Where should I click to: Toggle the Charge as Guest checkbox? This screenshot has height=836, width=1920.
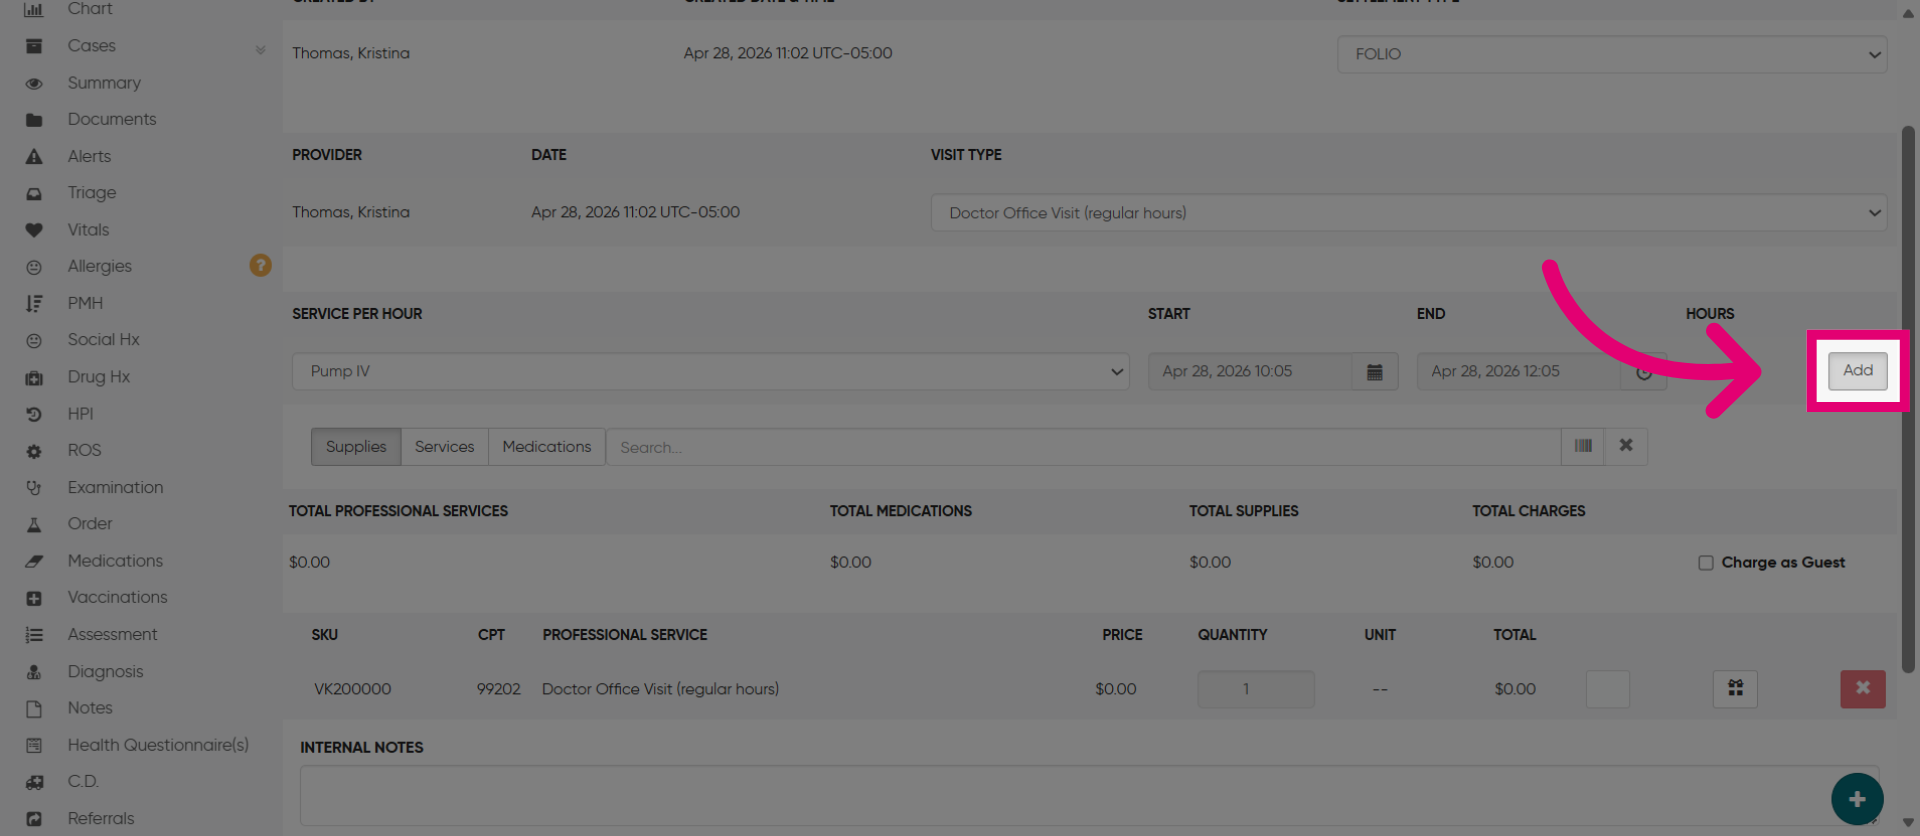1705,563
